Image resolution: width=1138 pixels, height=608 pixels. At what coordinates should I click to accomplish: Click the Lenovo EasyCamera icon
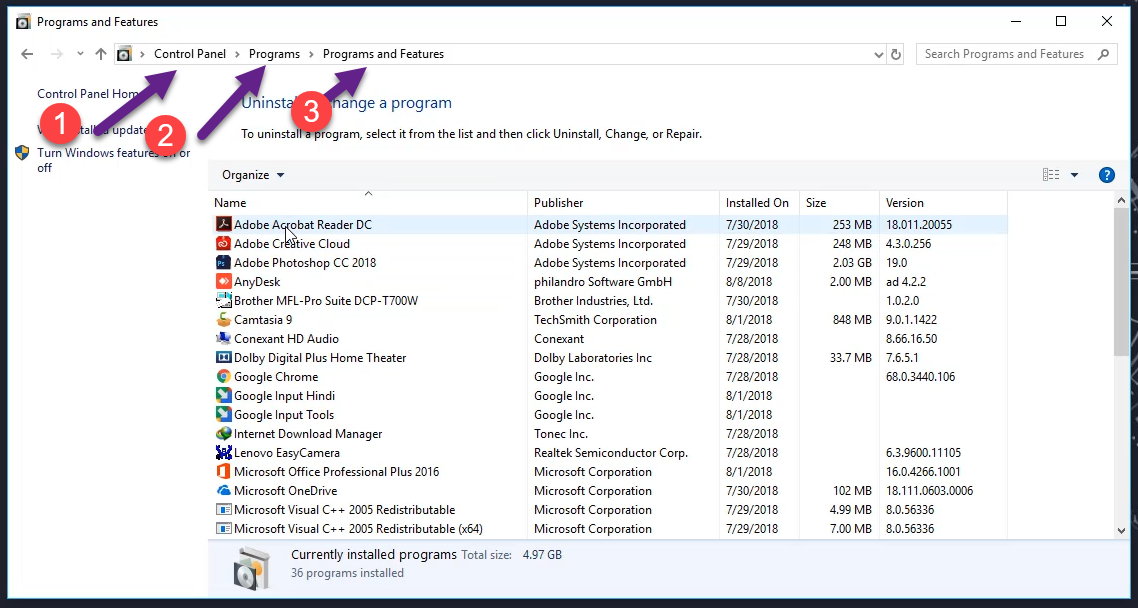tap(224, 452)
